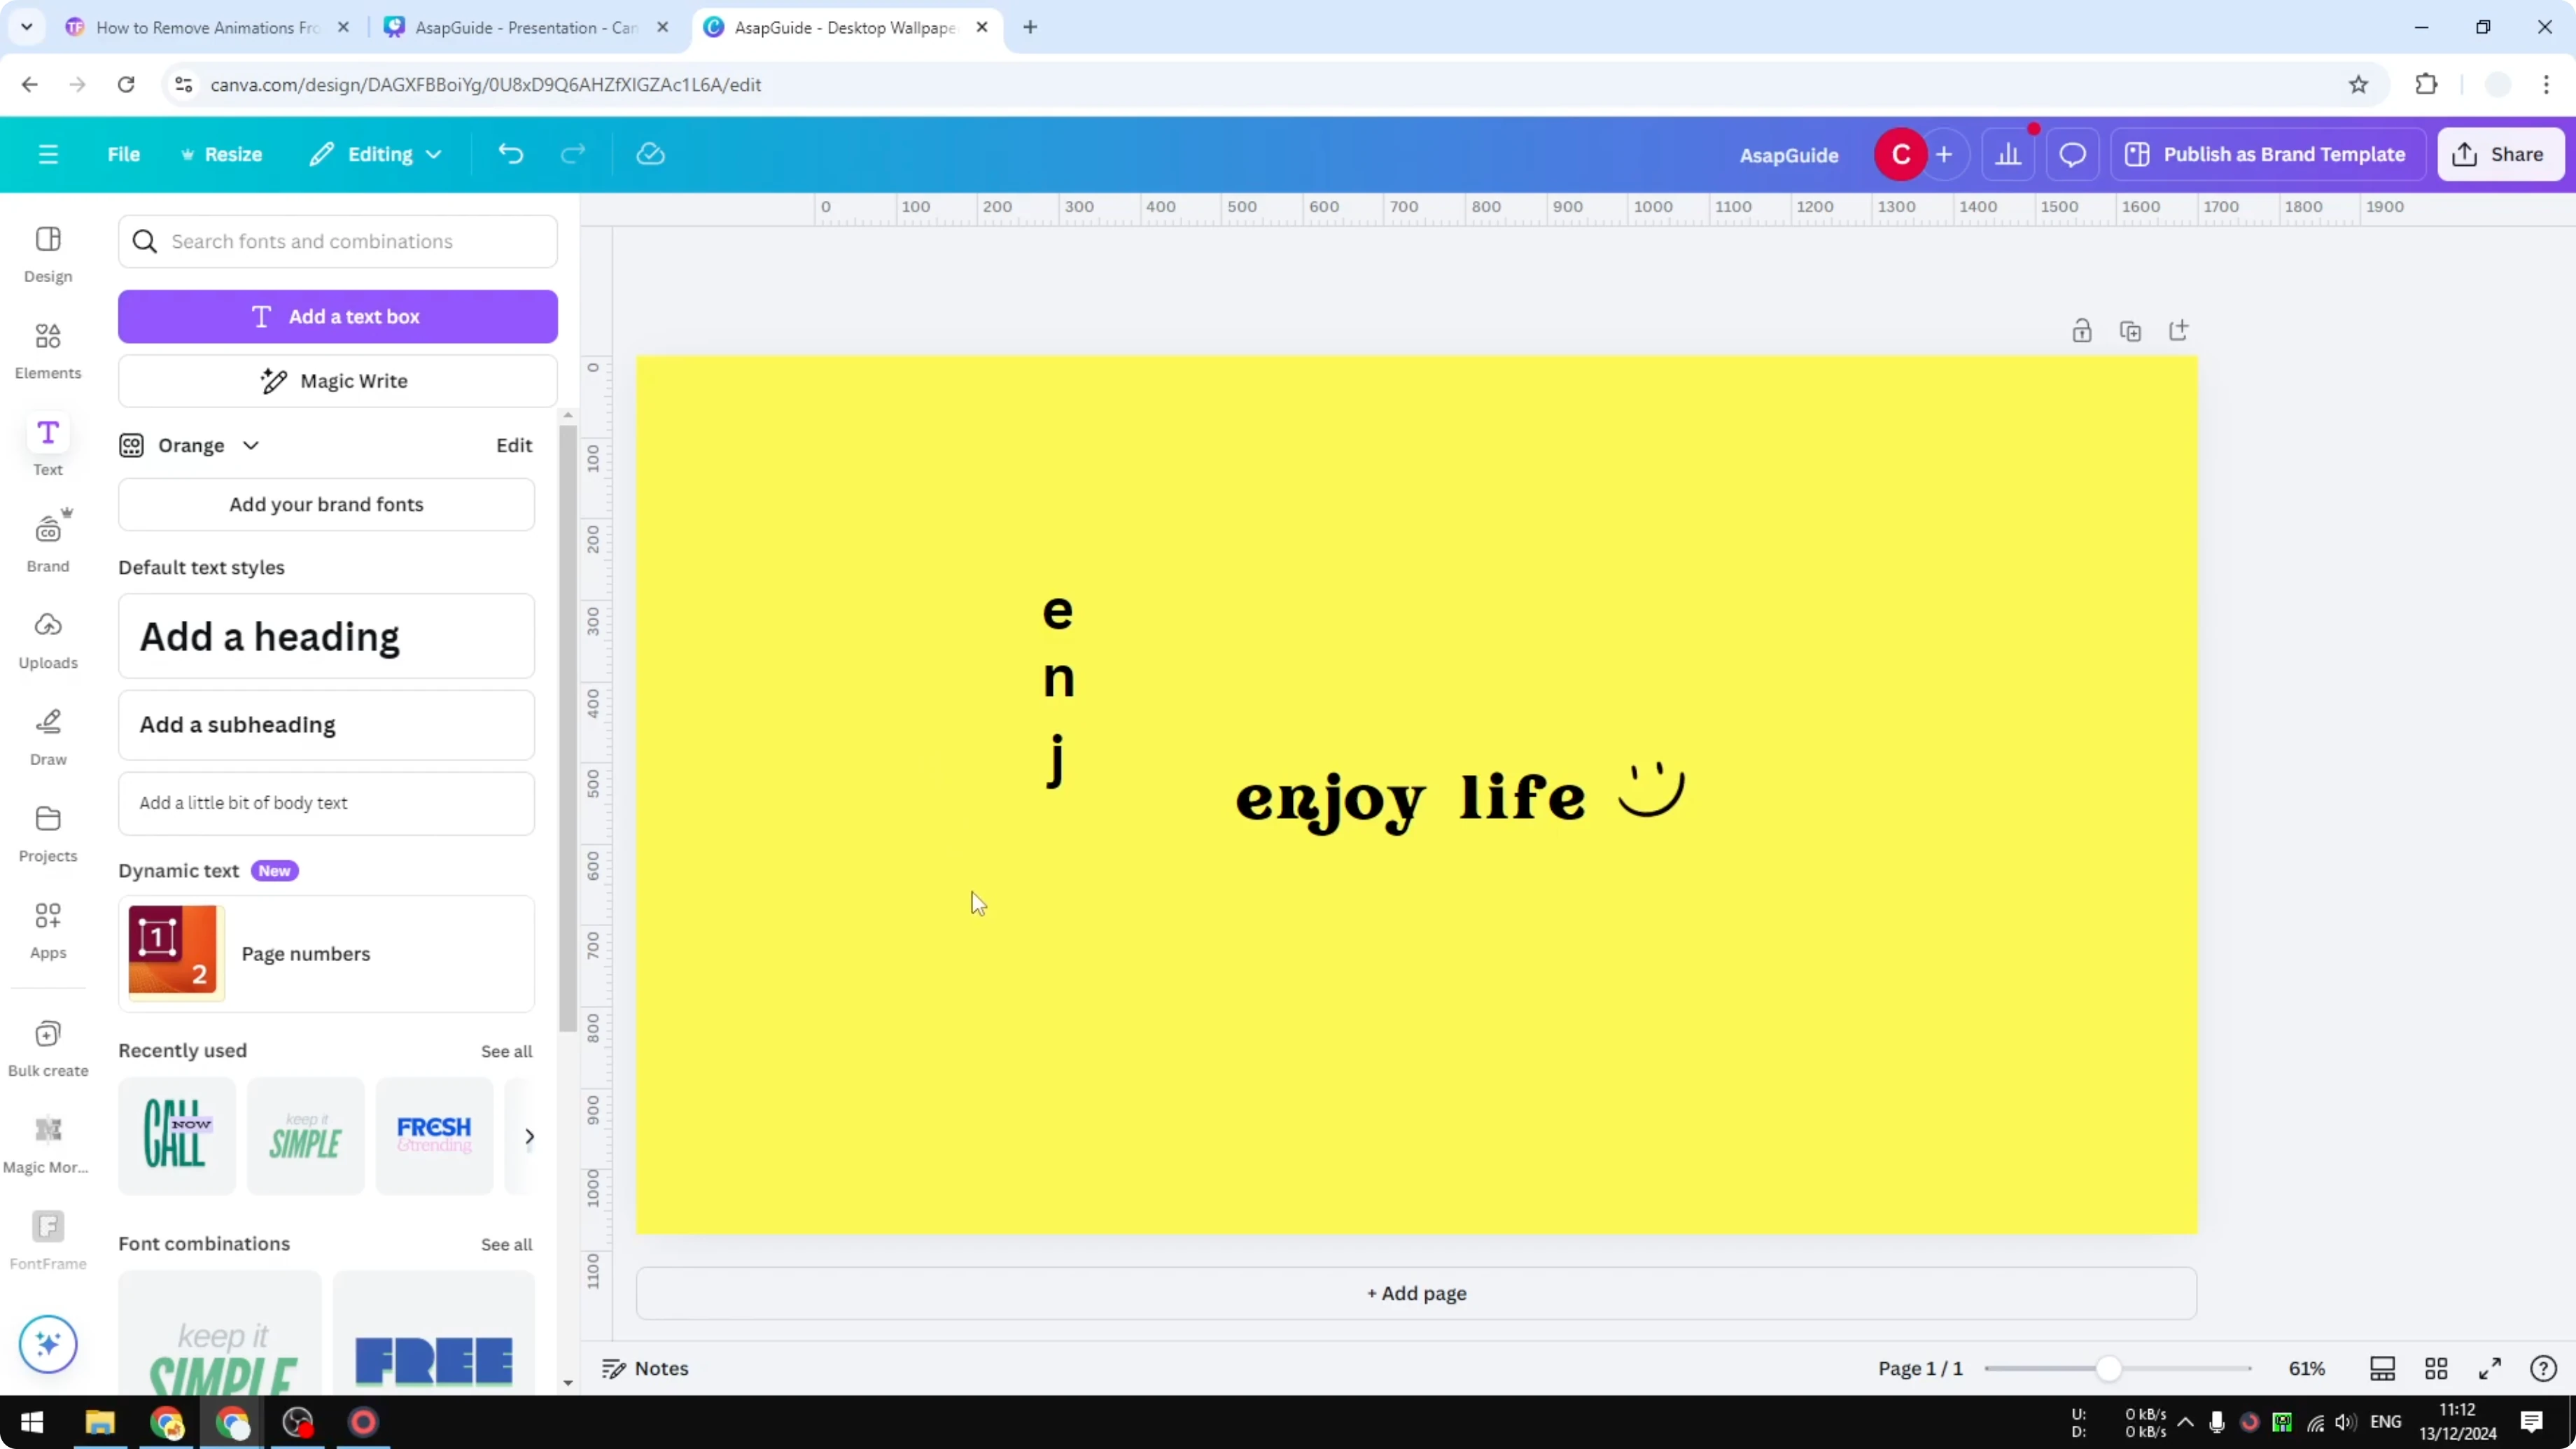Duplicate the current page
2576x1449 pixels.
coord(2131,330)
